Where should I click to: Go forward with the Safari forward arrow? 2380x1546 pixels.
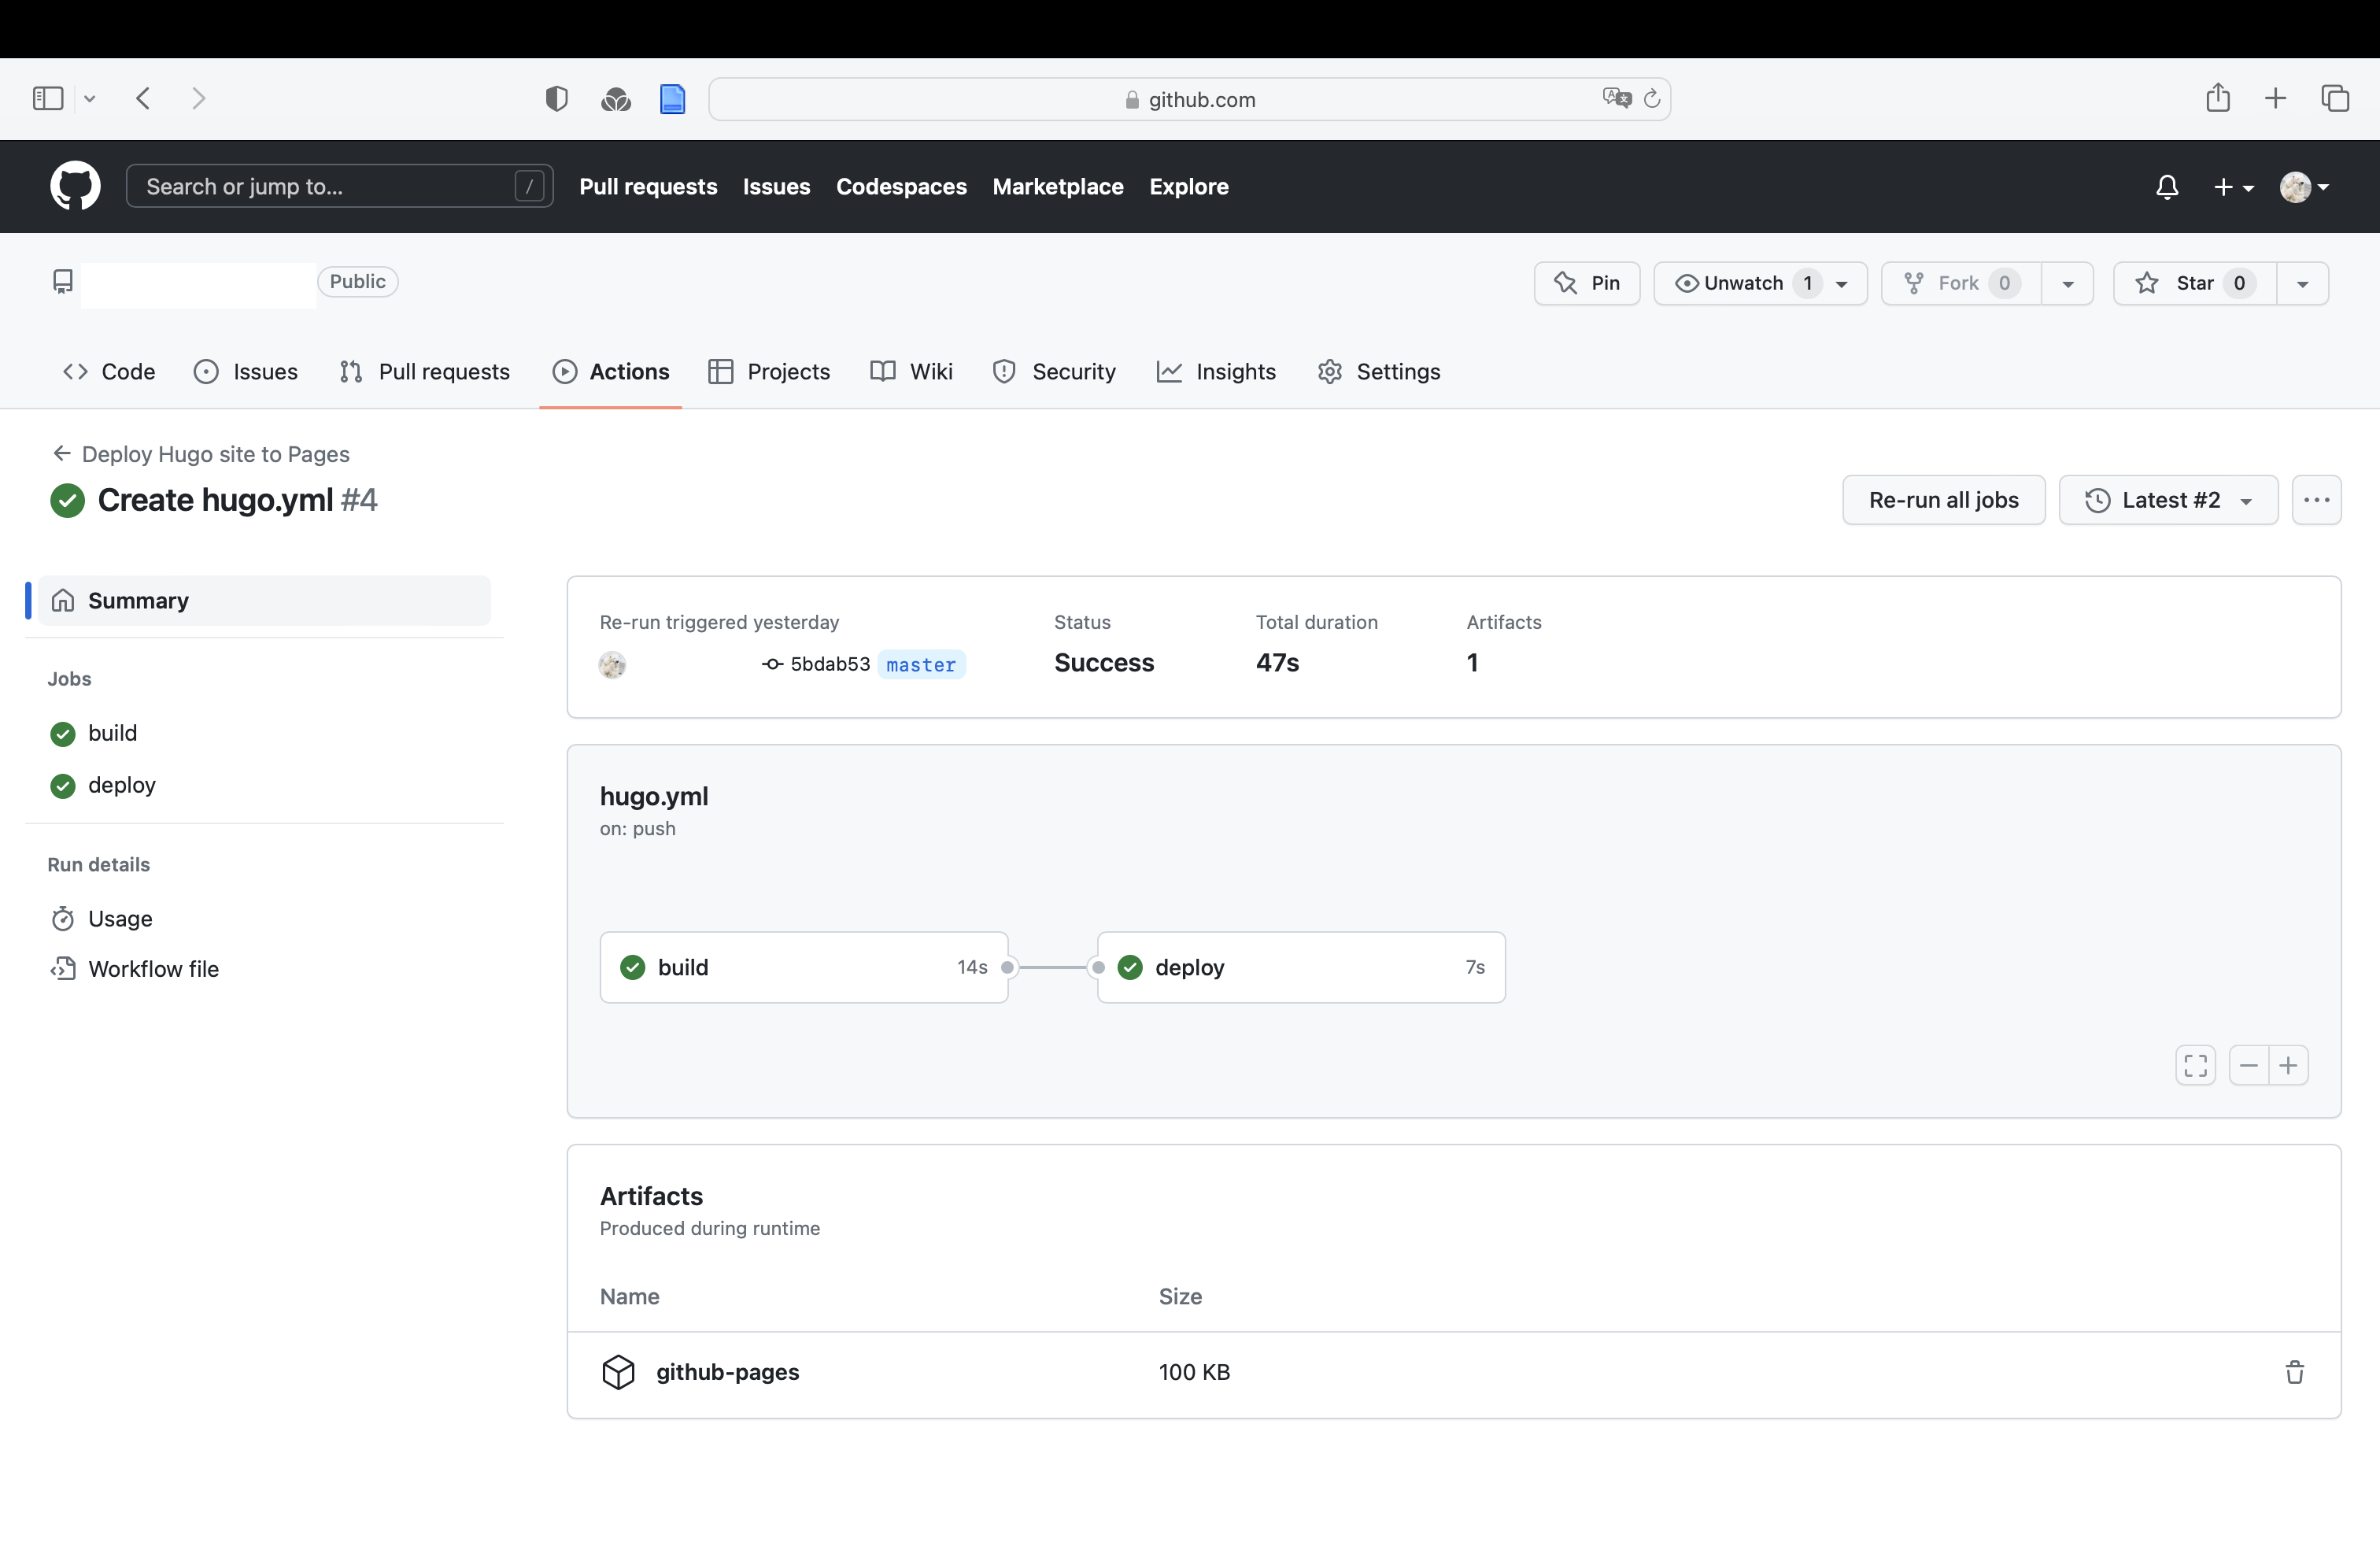(198, 98)
